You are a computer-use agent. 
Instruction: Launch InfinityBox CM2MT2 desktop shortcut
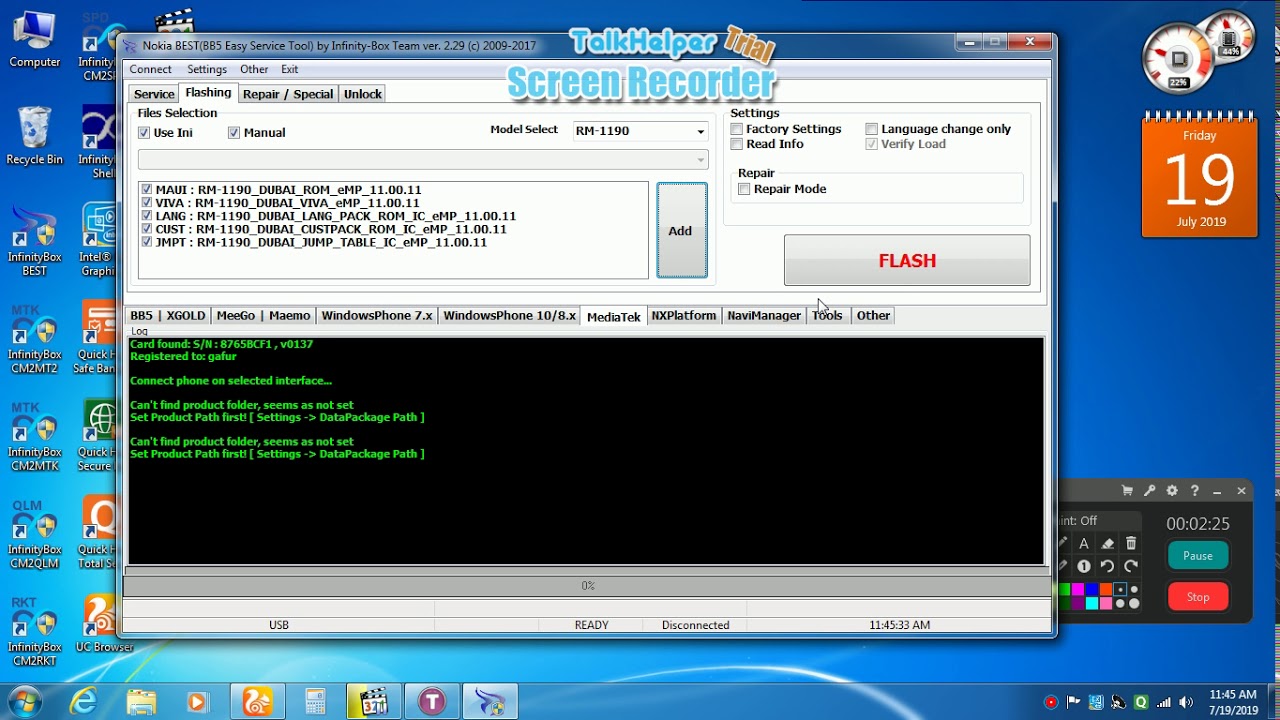point(34,341)
